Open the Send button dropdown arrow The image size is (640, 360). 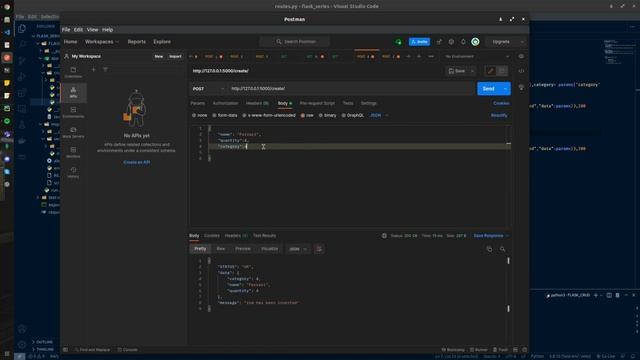click(x=505, y=89)
